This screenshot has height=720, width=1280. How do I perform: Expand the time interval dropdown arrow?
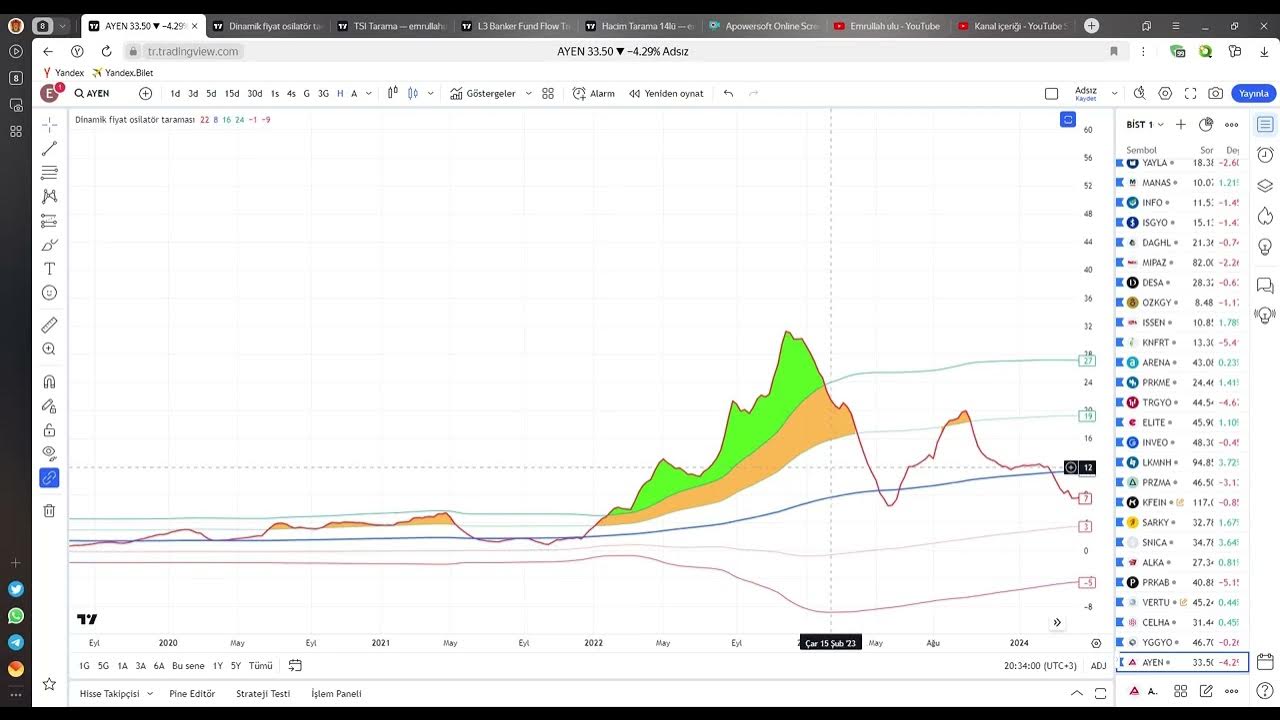368,93
